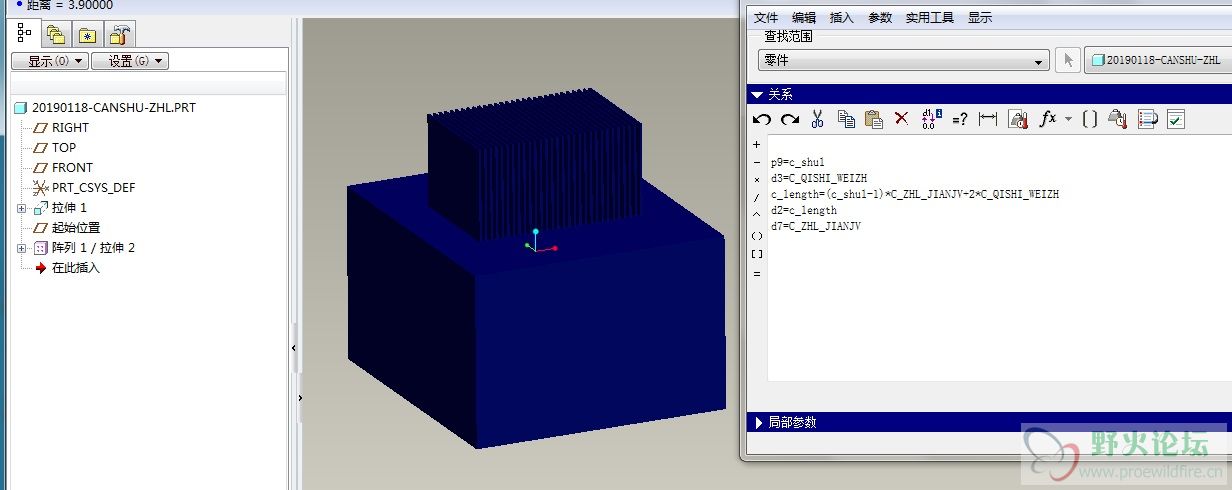Insert parentheses operator
Image resolution: width=1232 pixels, height=490 pixels.
pos(756,236)
